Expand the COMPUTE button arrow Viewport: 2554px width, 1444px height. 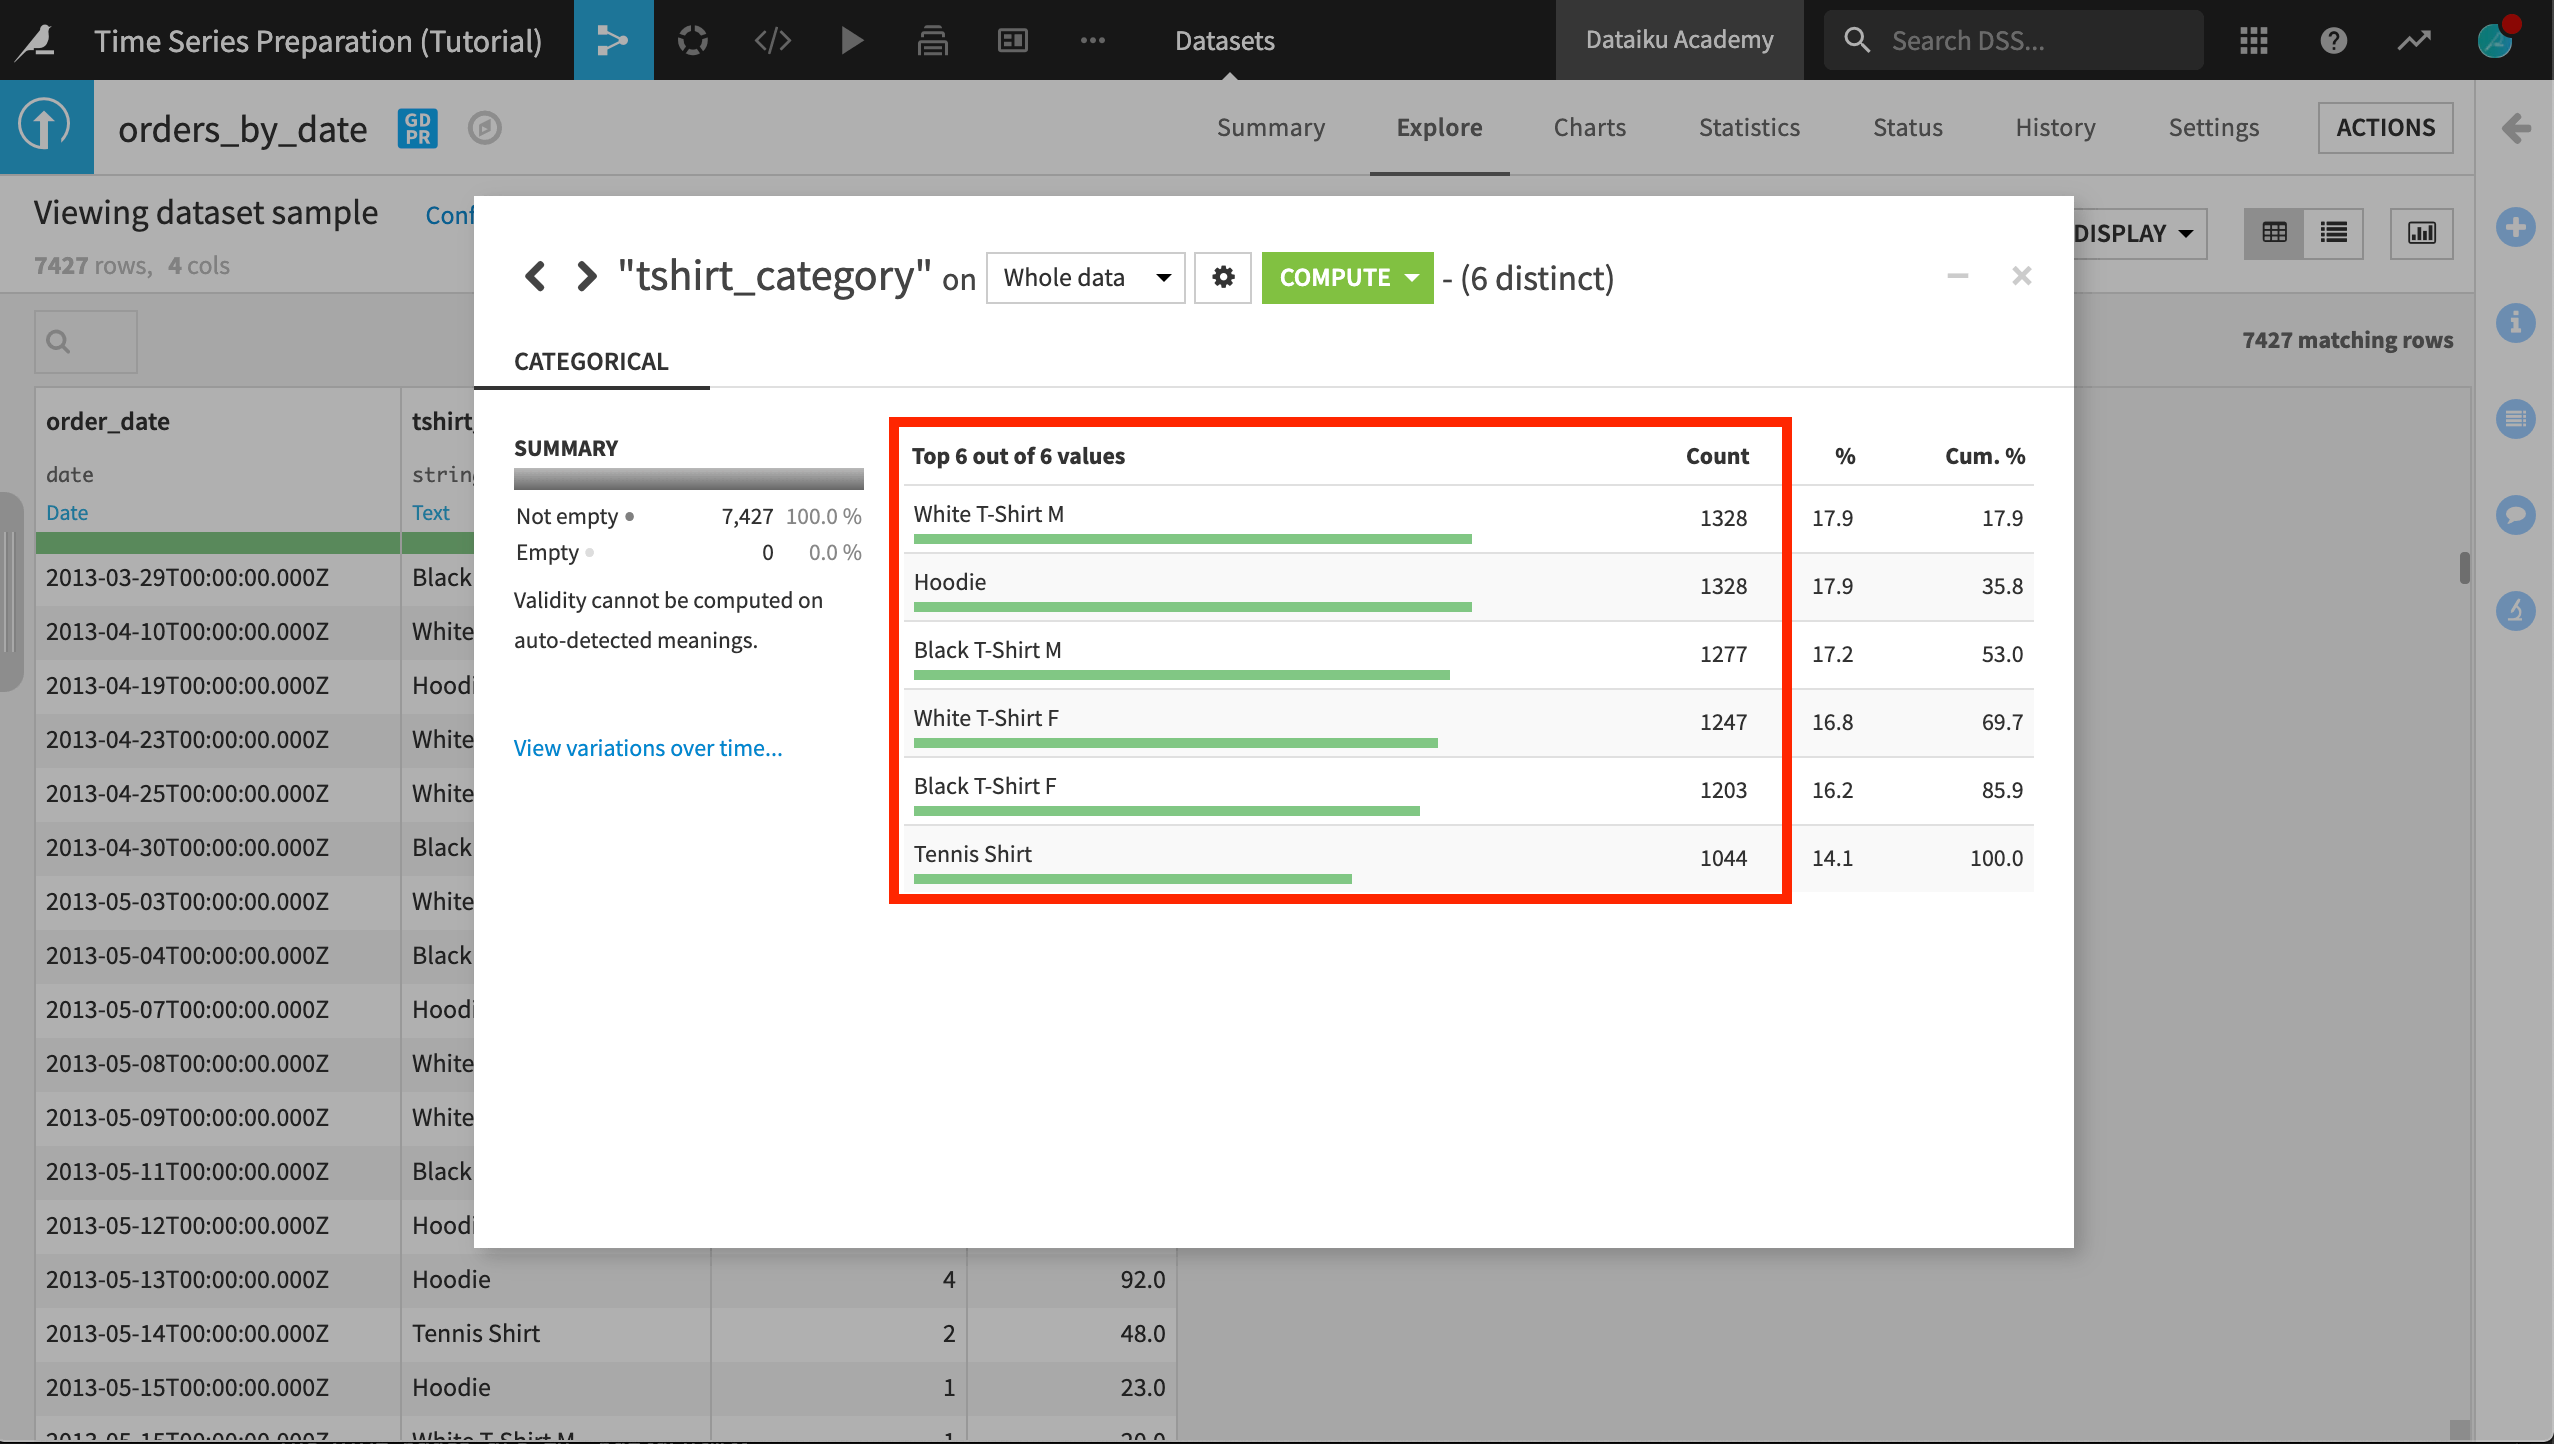[1412, 277]
